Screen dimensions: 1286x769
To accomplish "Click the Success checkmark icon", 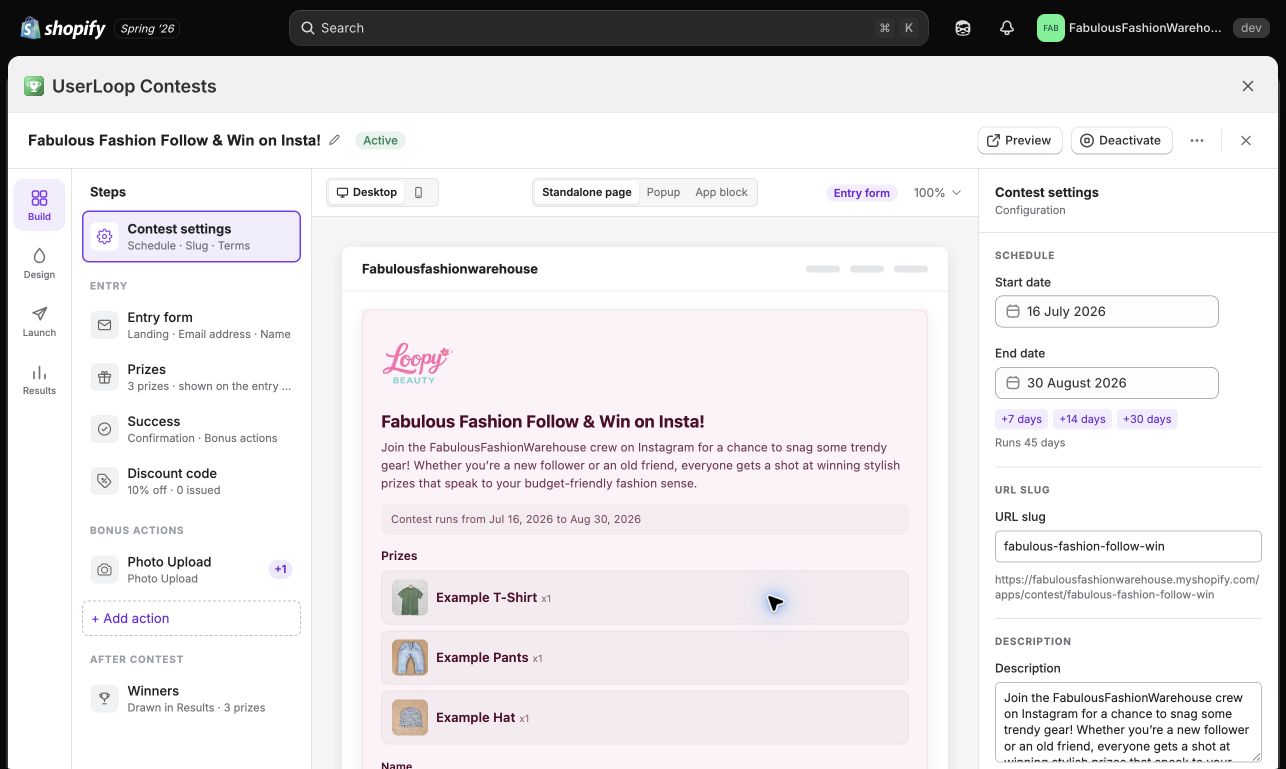I will 104,429.
